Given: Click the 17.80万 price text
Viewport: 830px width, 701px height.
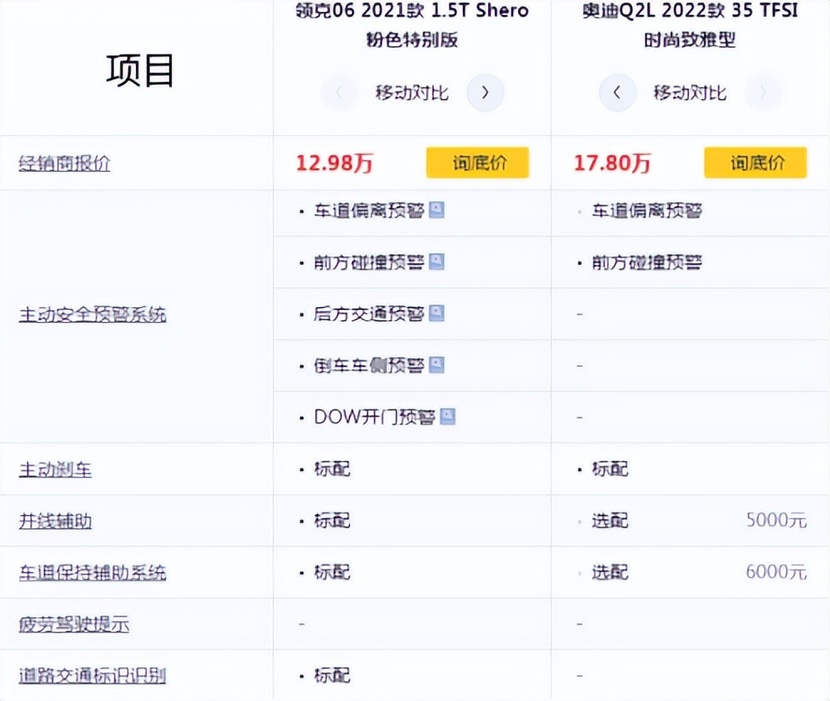Looking at the screenshot, I should click(612, 163).
